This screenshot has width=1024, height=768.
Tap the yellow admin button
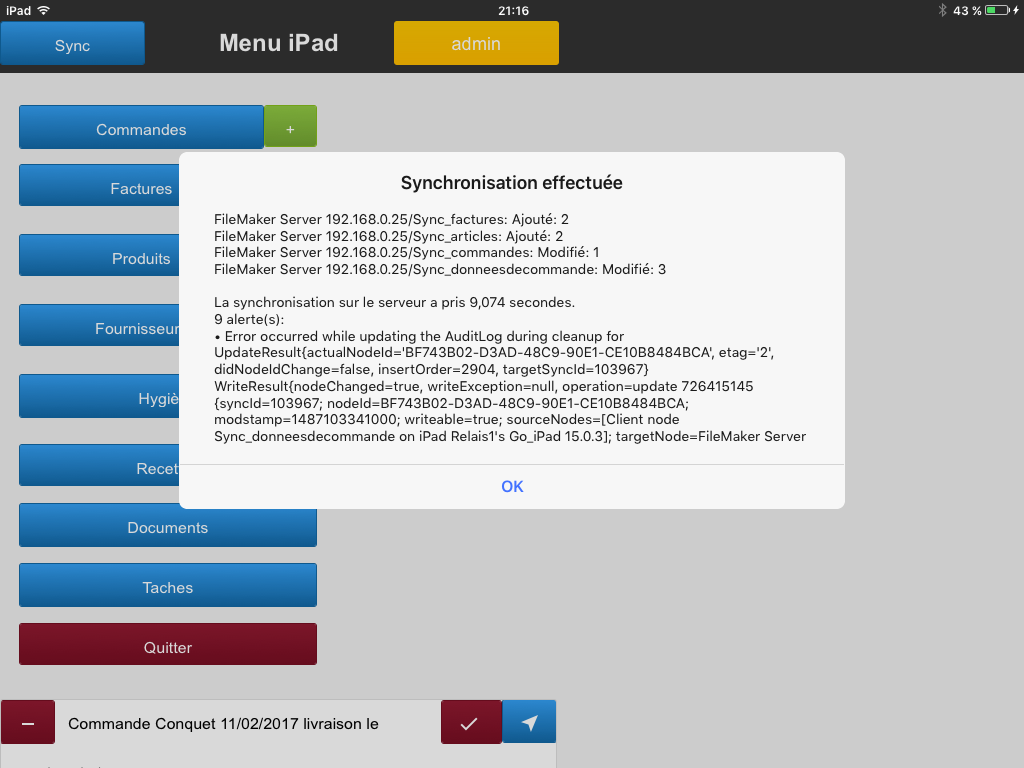coord(476,43)
